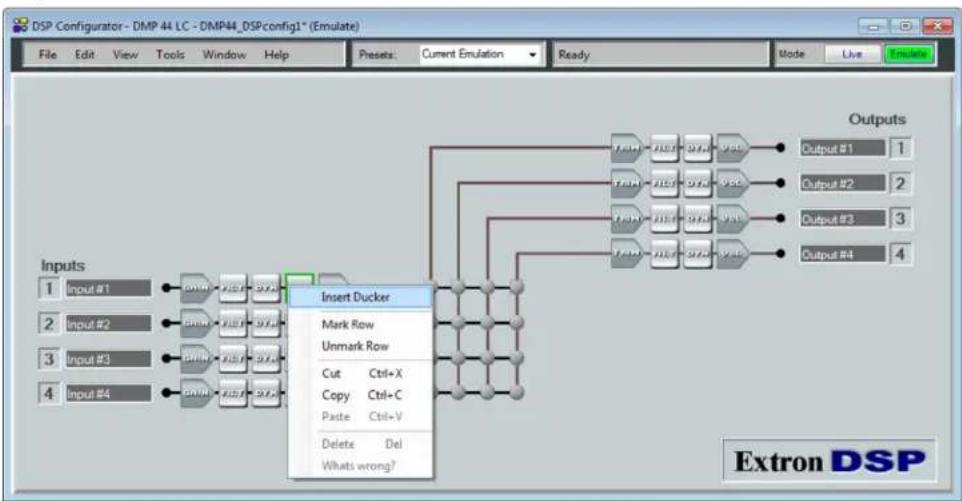Select input channel number 2 box
This screenshot has height=501, width=962.
coord(48,323)
